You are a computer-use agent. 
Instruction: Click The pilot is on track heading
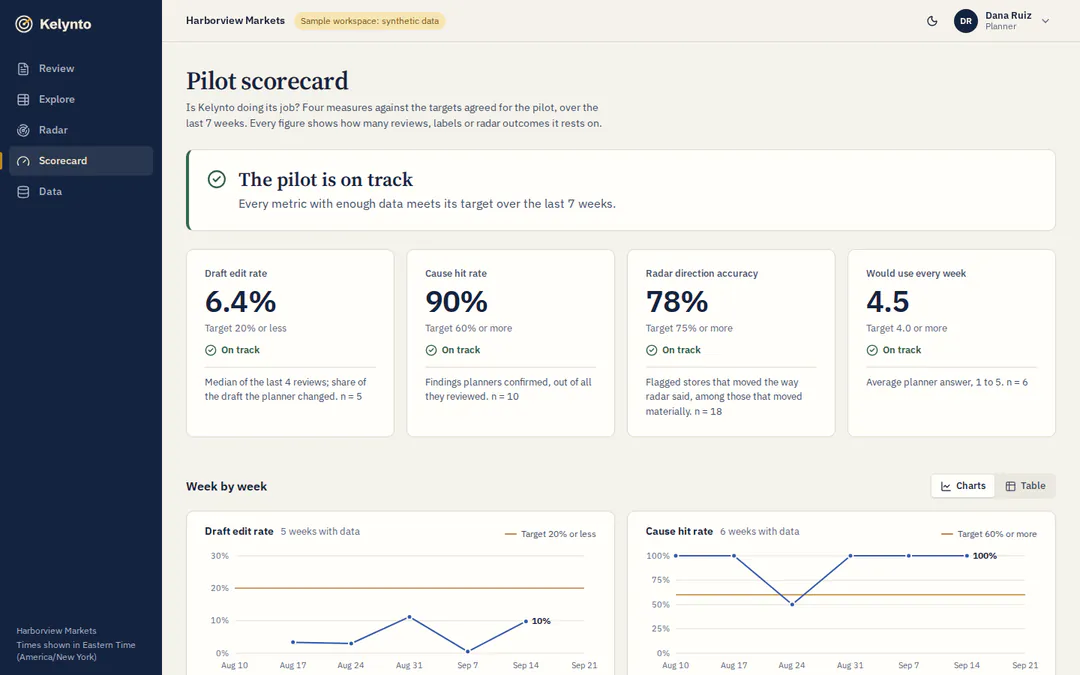point(325,180)
